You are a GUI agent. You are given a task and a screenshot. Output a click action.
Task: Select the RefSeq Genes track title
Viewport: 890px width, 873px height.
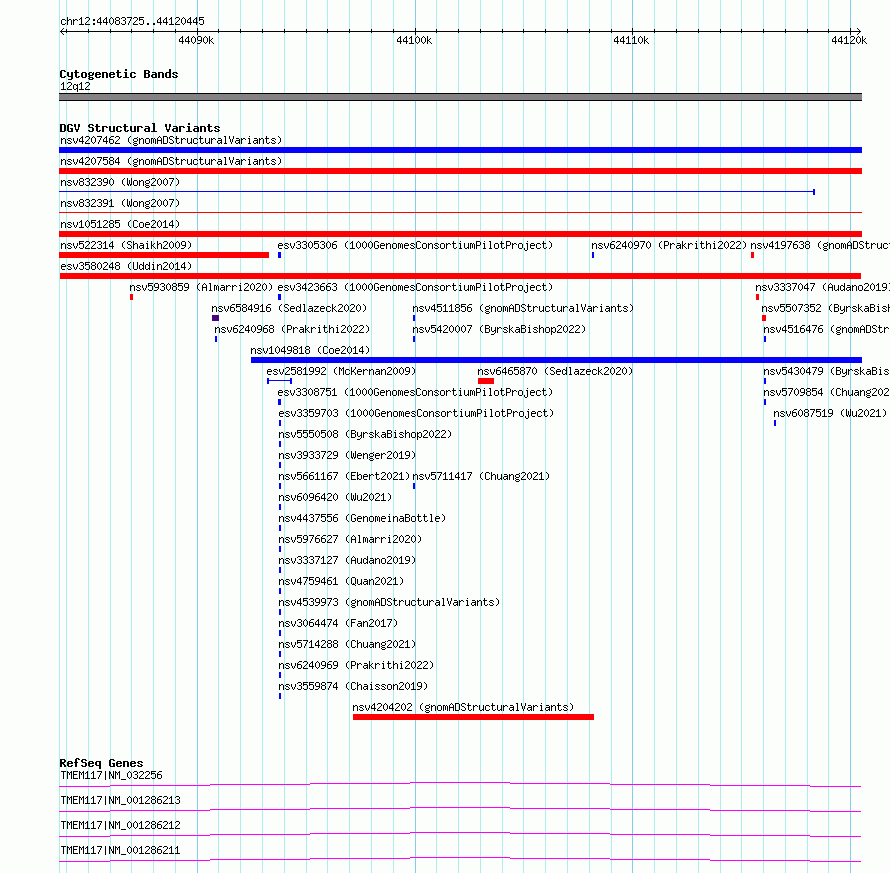(101, 763)
